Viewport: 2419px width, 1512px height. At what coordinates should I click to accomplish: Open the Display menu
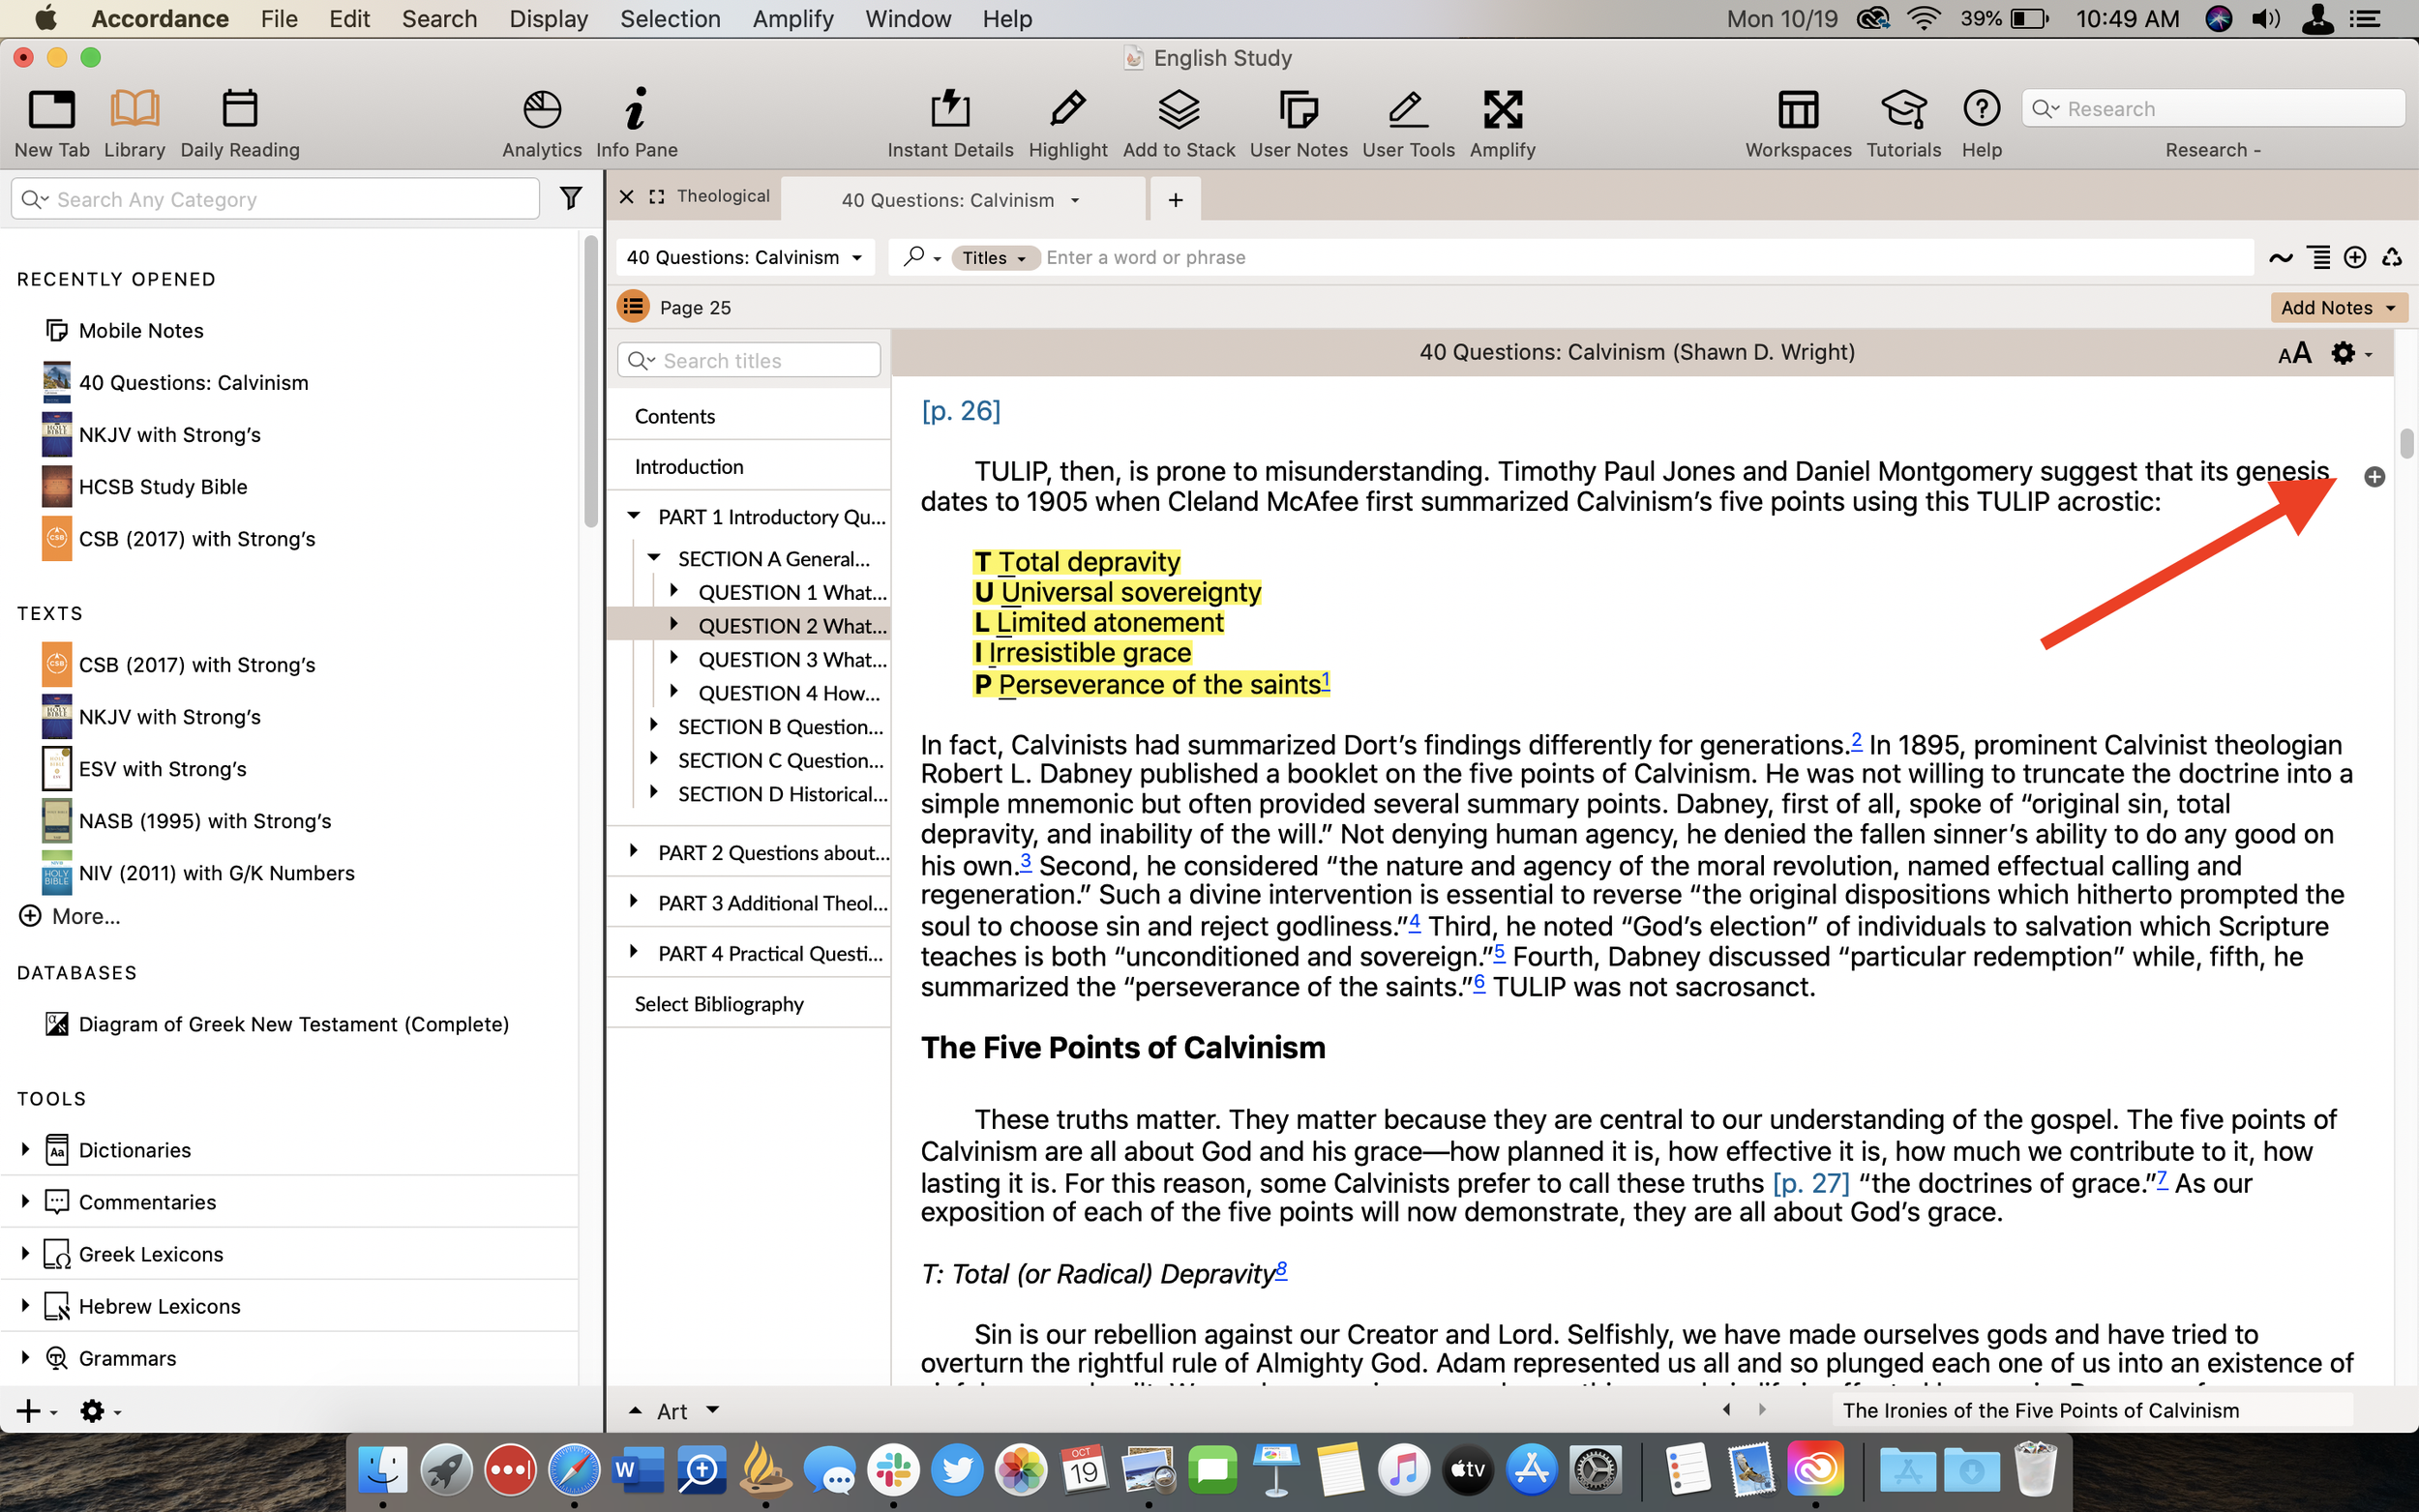tap(548, 19)
